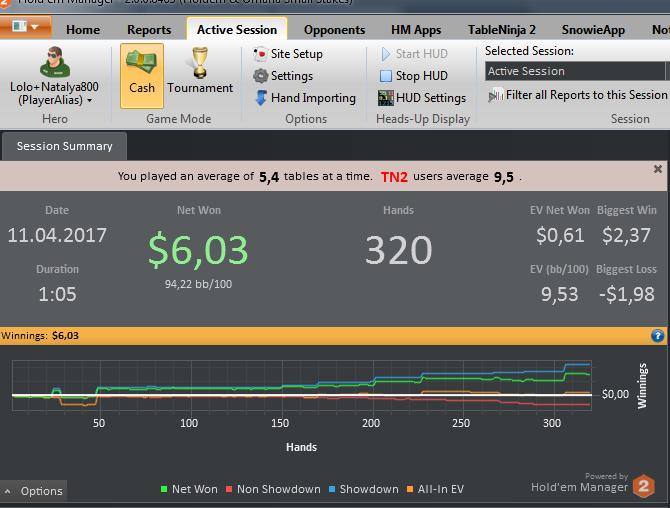
Task: Click the duration value 1:05
Action: click(x=57, y=294)
